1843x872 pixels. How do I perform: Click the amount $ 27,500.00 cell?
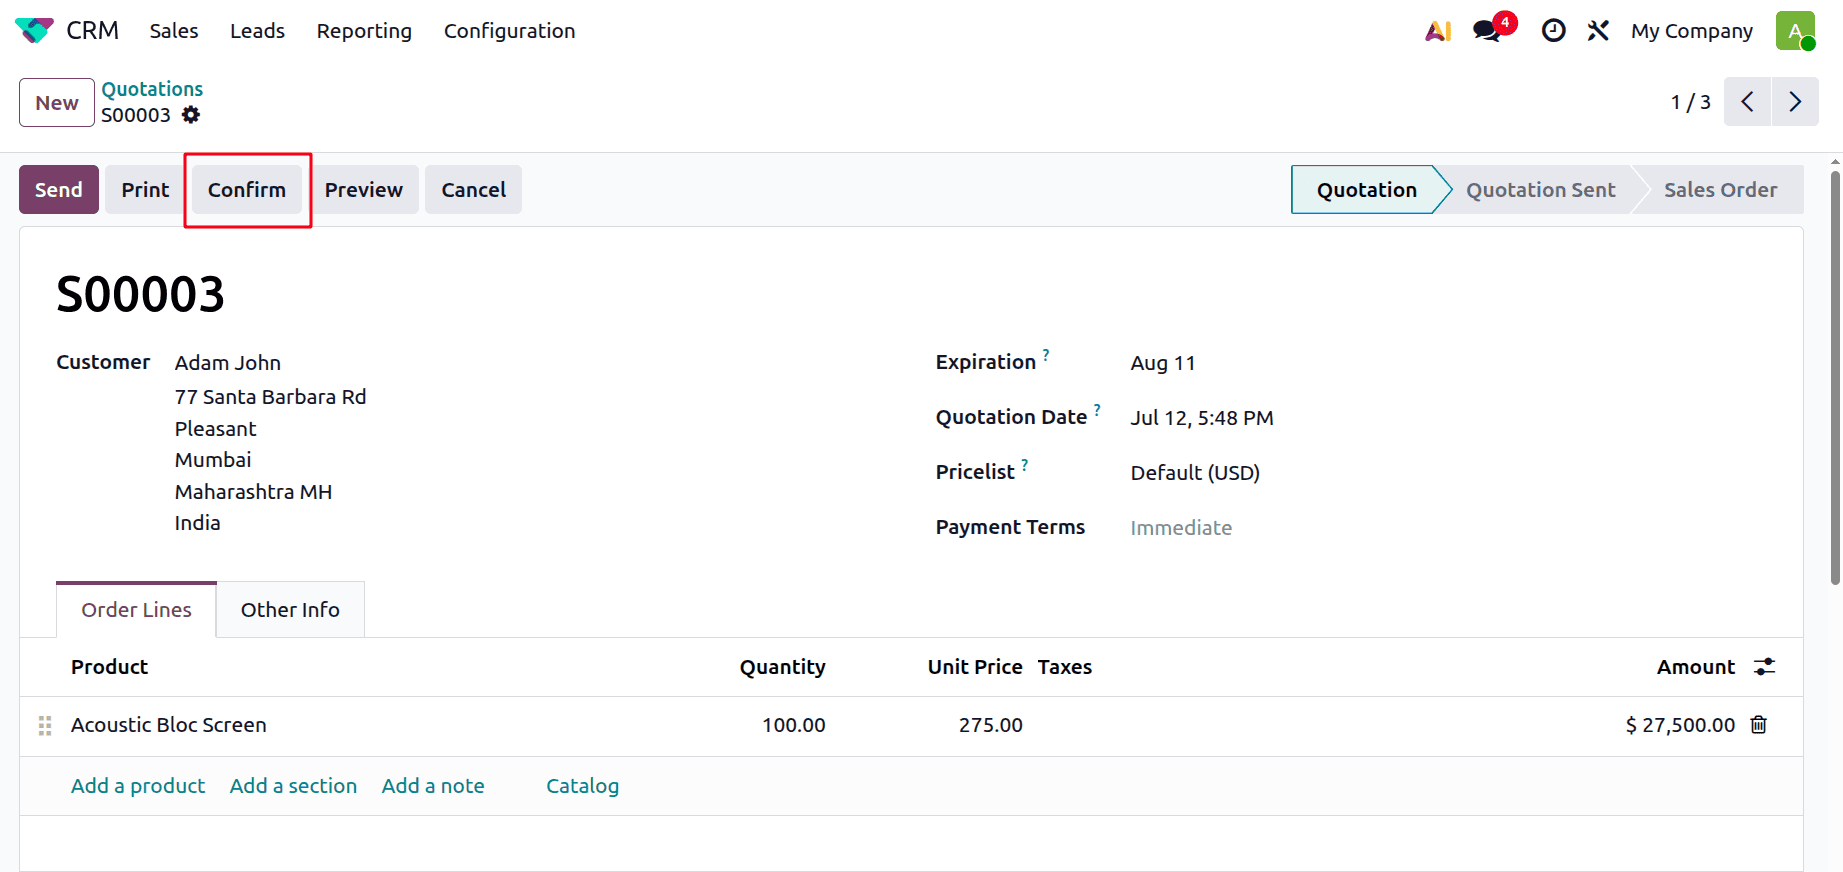pos(1680,725)
